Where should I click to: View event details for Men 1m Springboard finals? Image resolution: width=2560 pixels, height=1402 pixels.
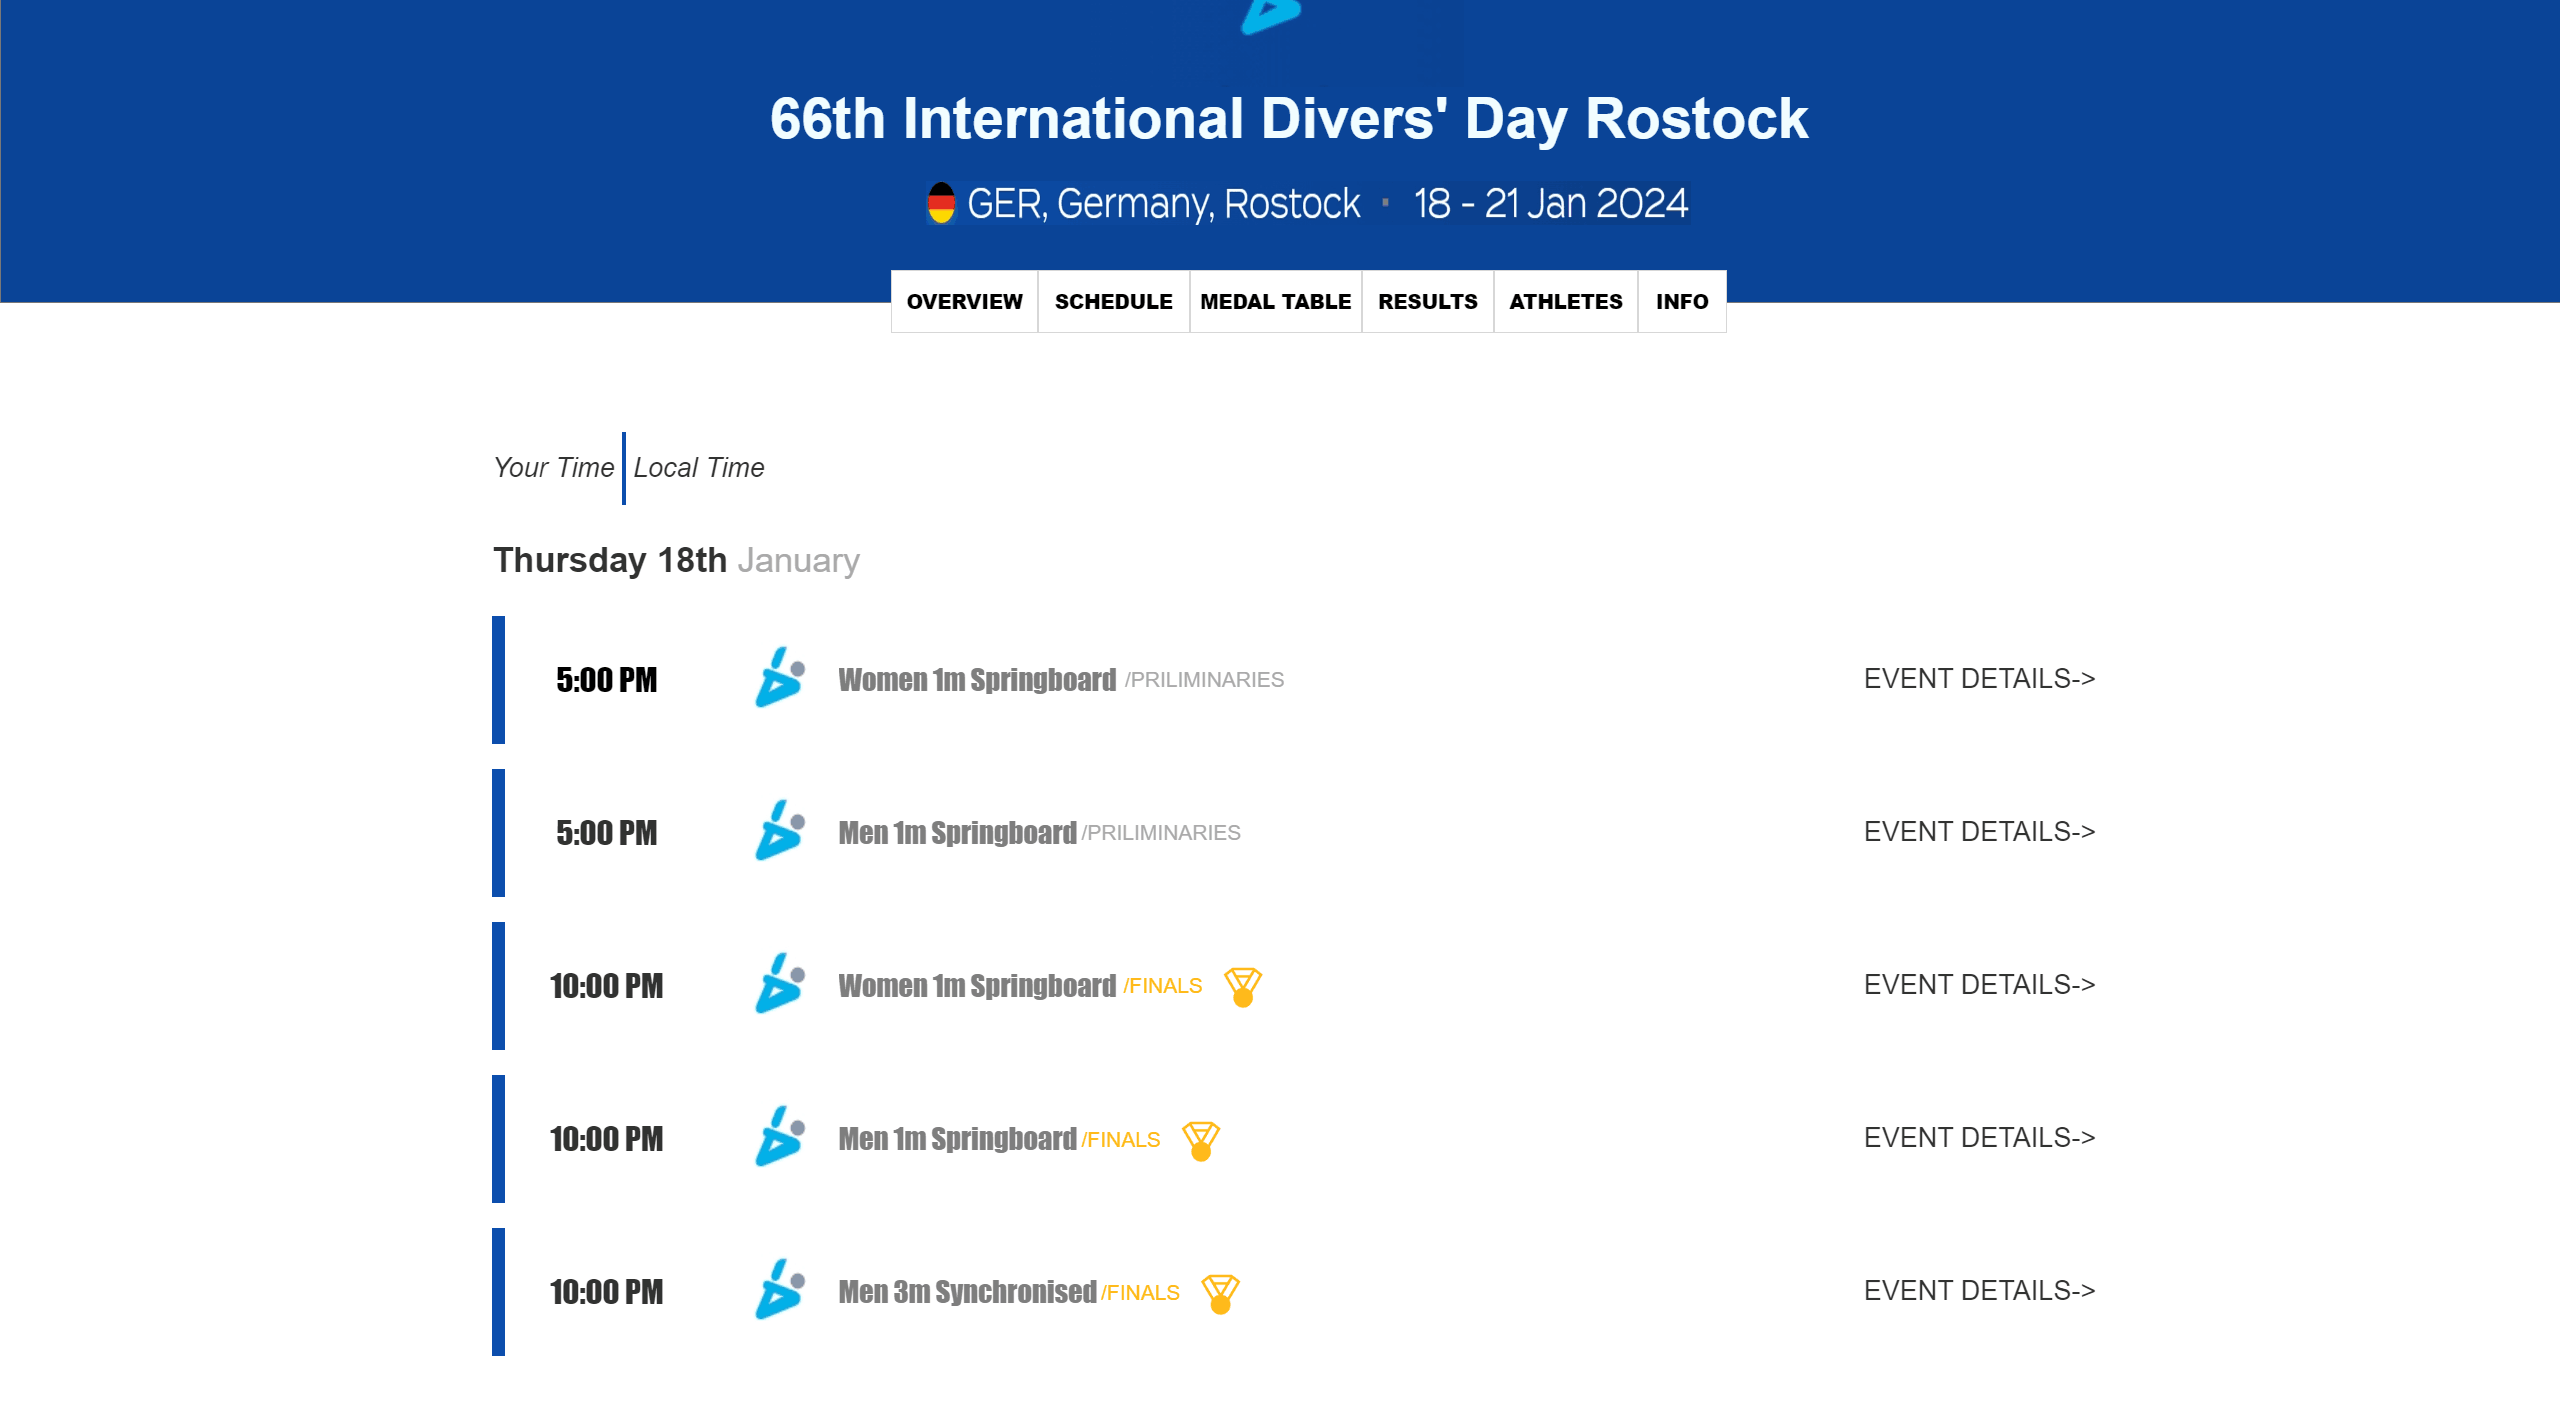click(x=1978, y=1138)
